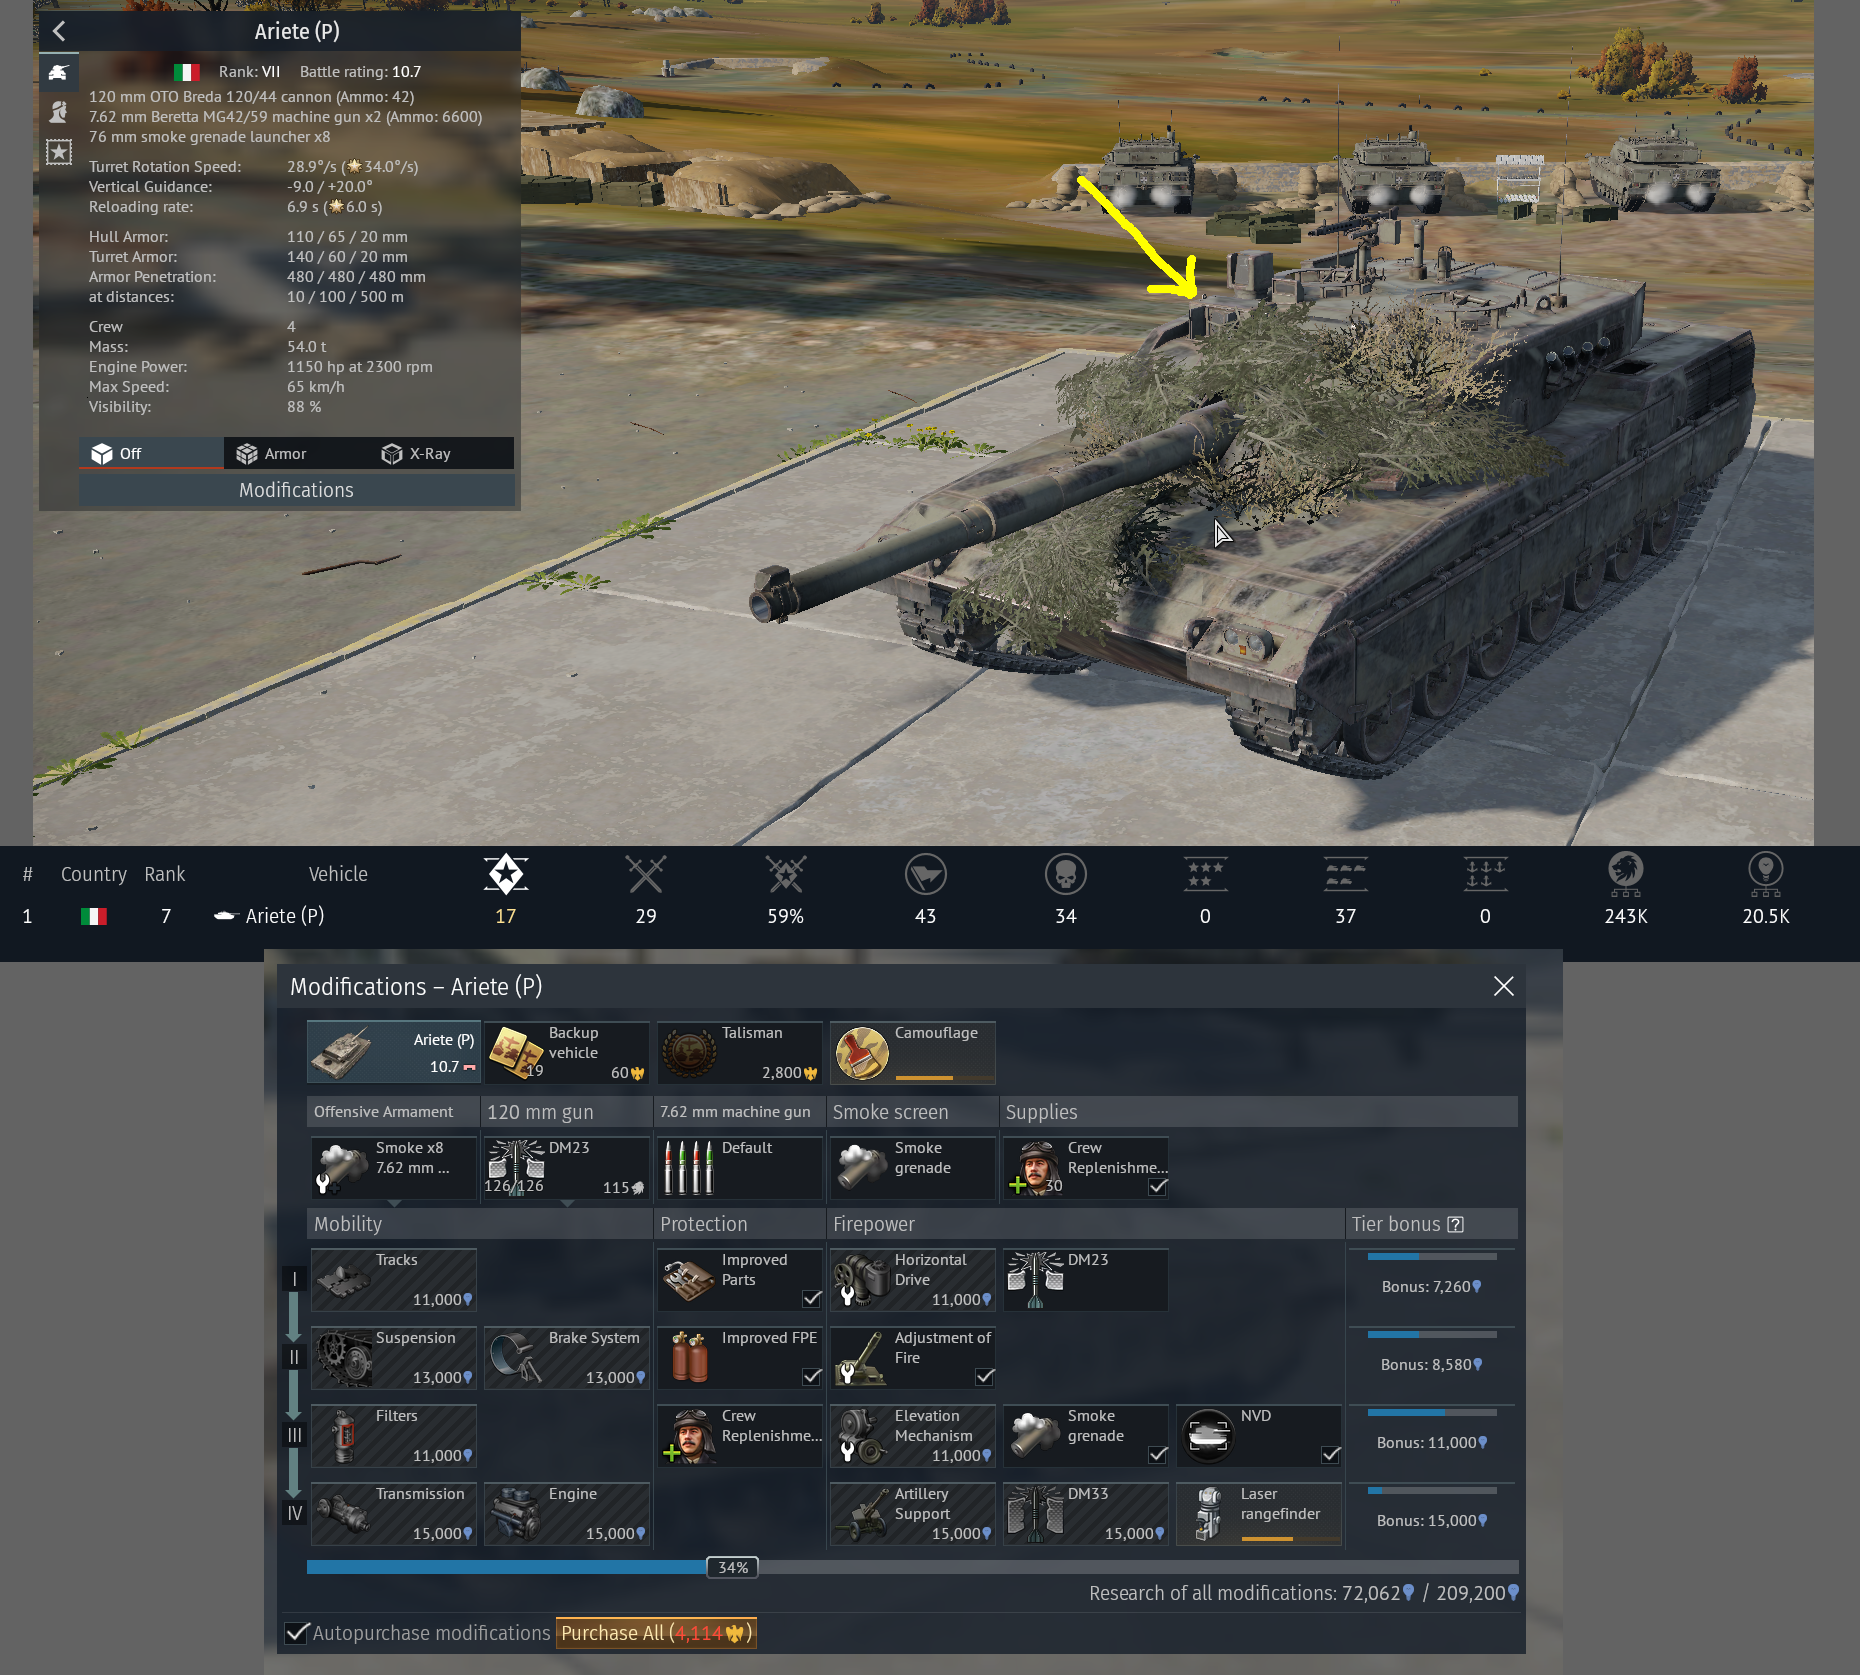
Task: Click the research points lightbulb icon
Action: (x=1766, y=874)
